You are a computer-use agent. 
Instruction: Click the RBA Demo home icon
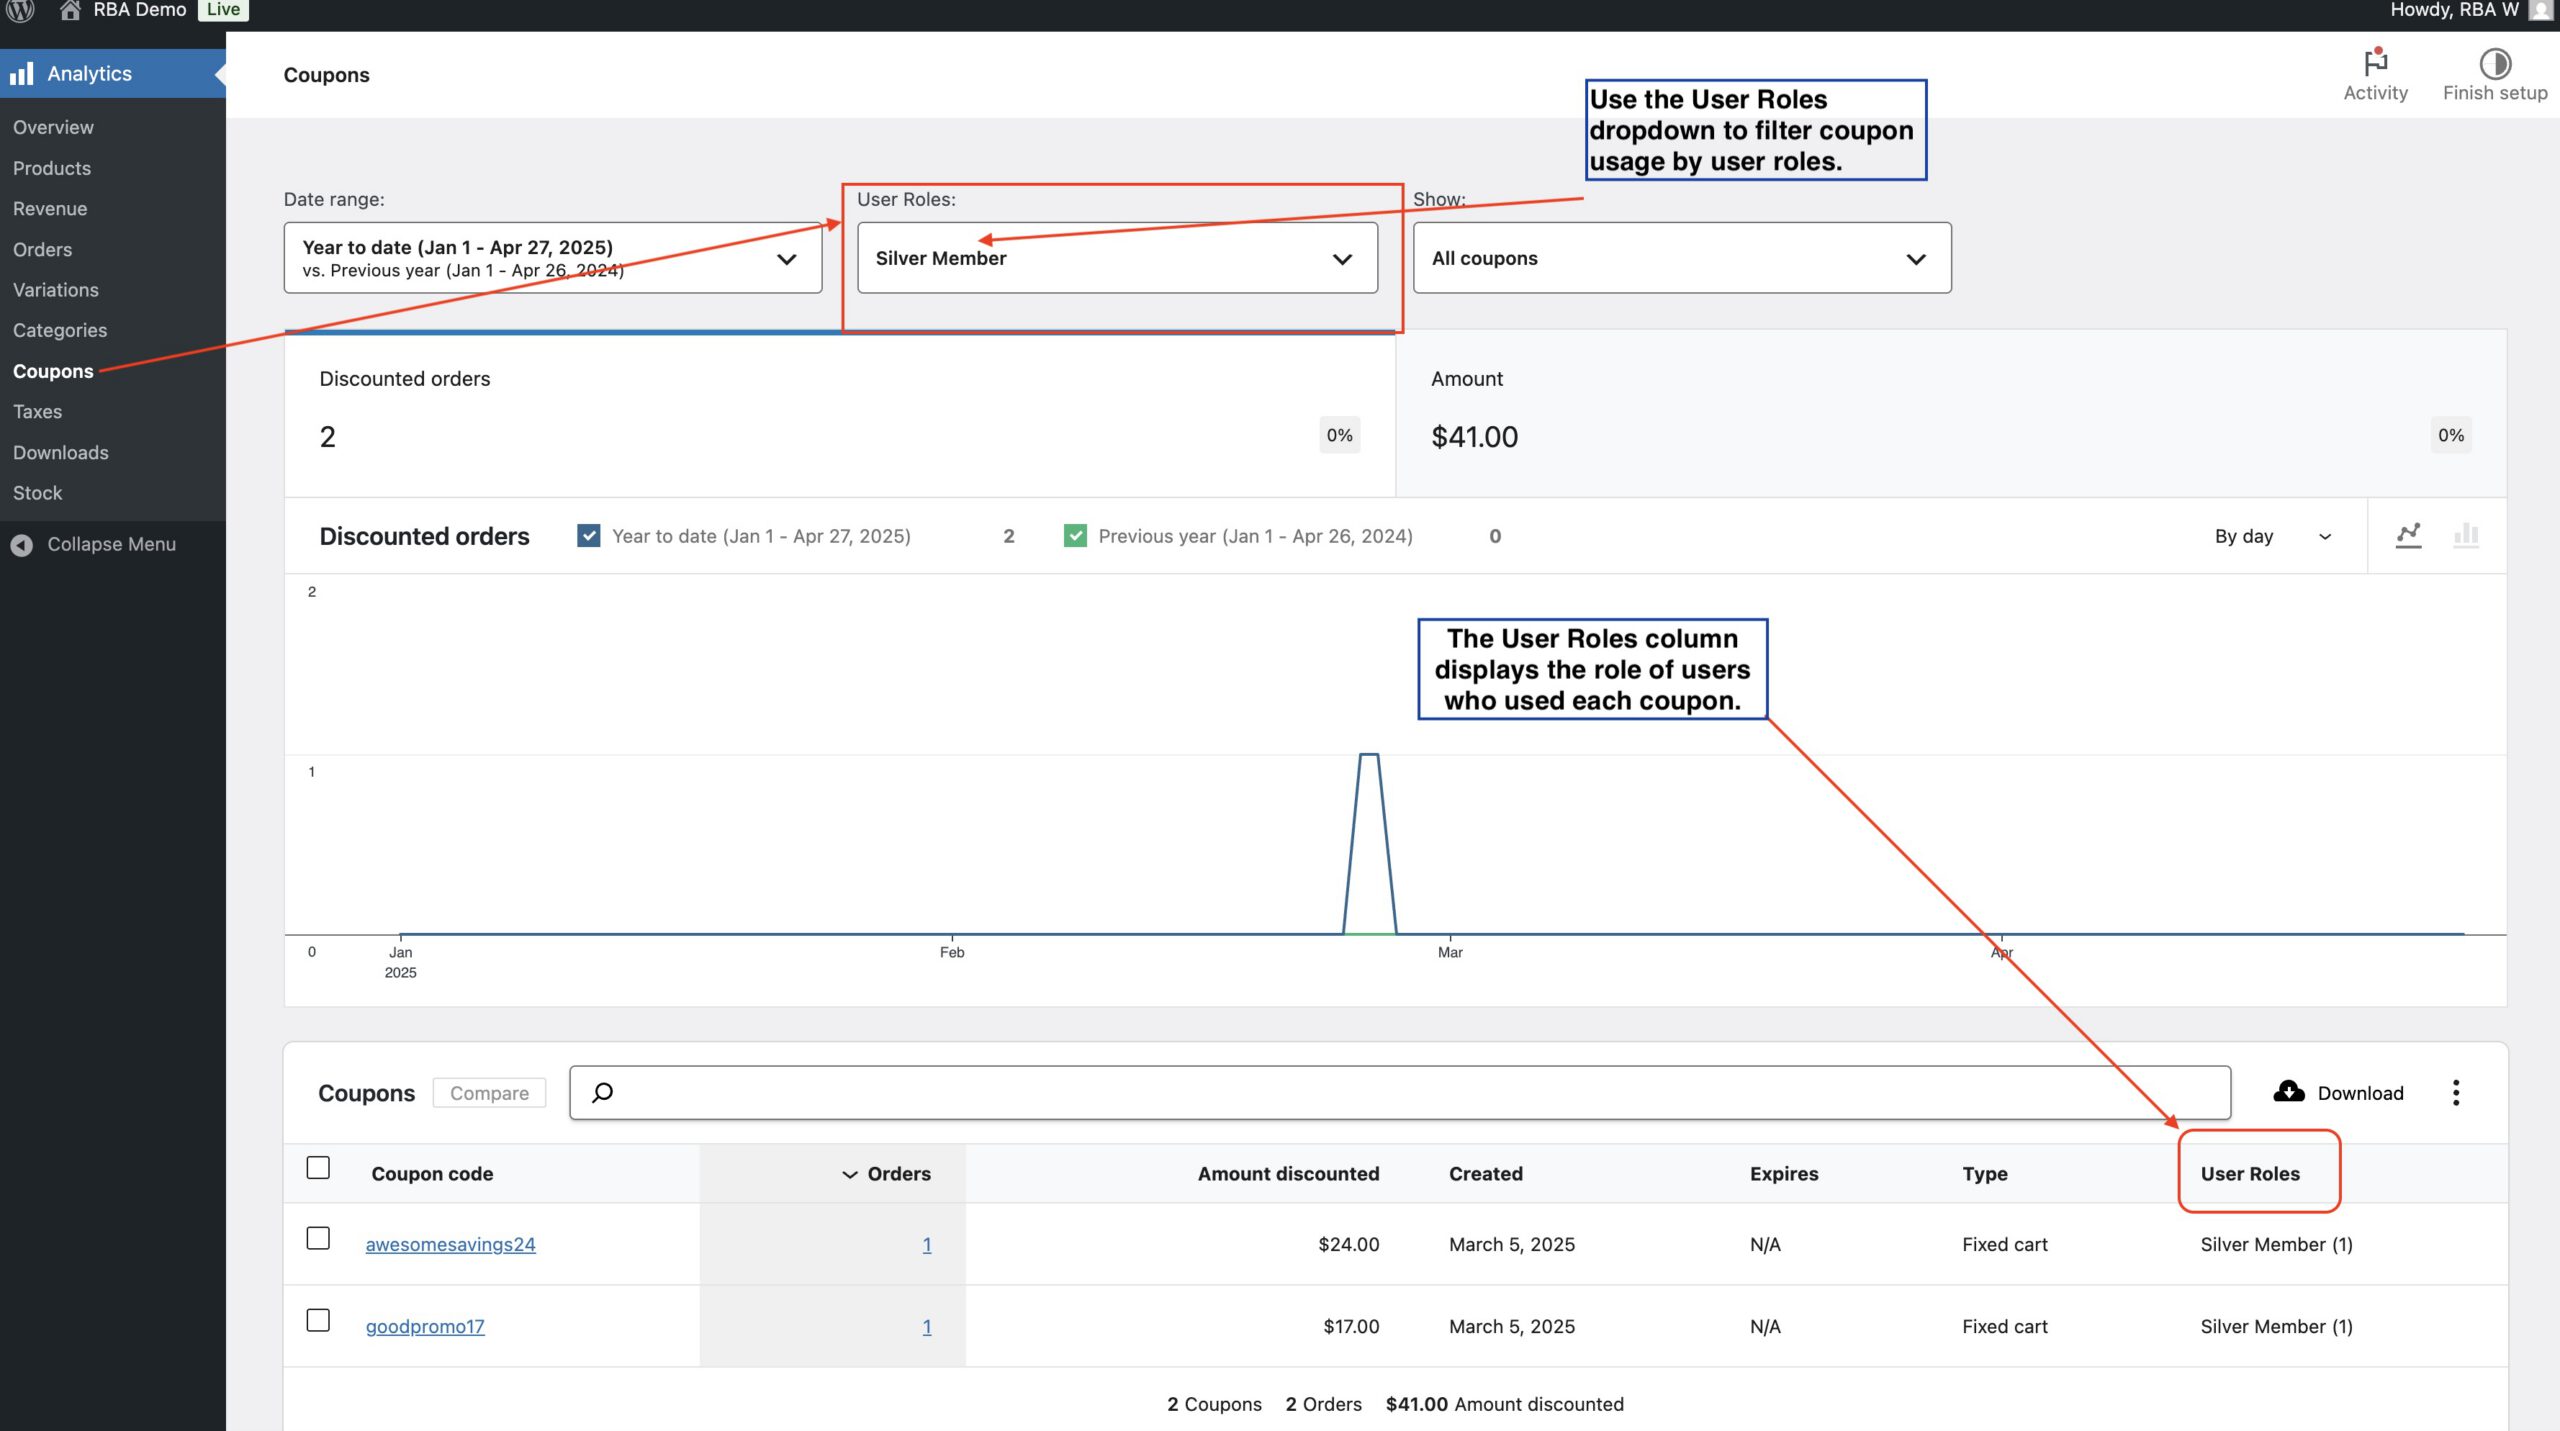[69, 10]
